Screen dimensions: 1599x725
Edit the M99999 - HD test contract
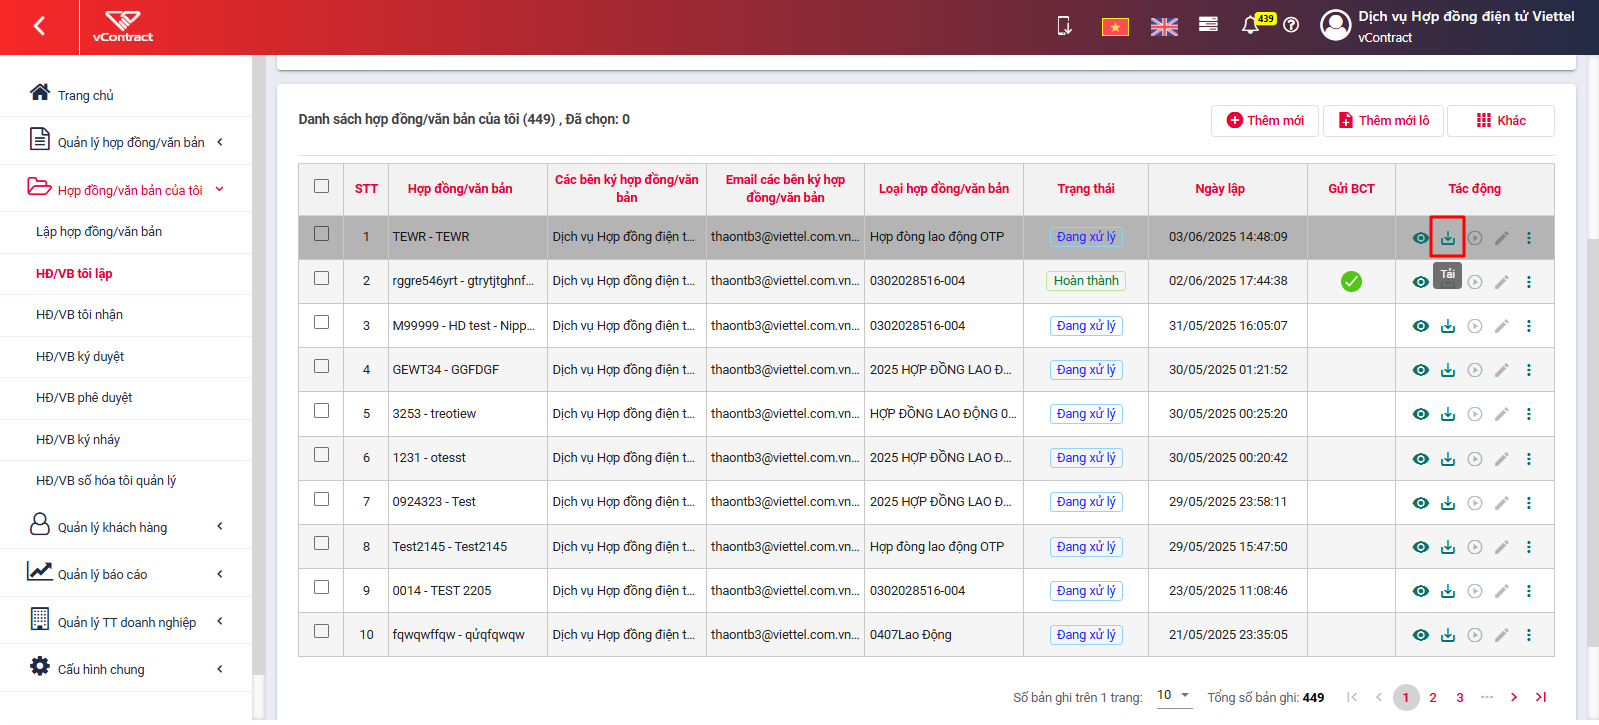pos(1501,326)
